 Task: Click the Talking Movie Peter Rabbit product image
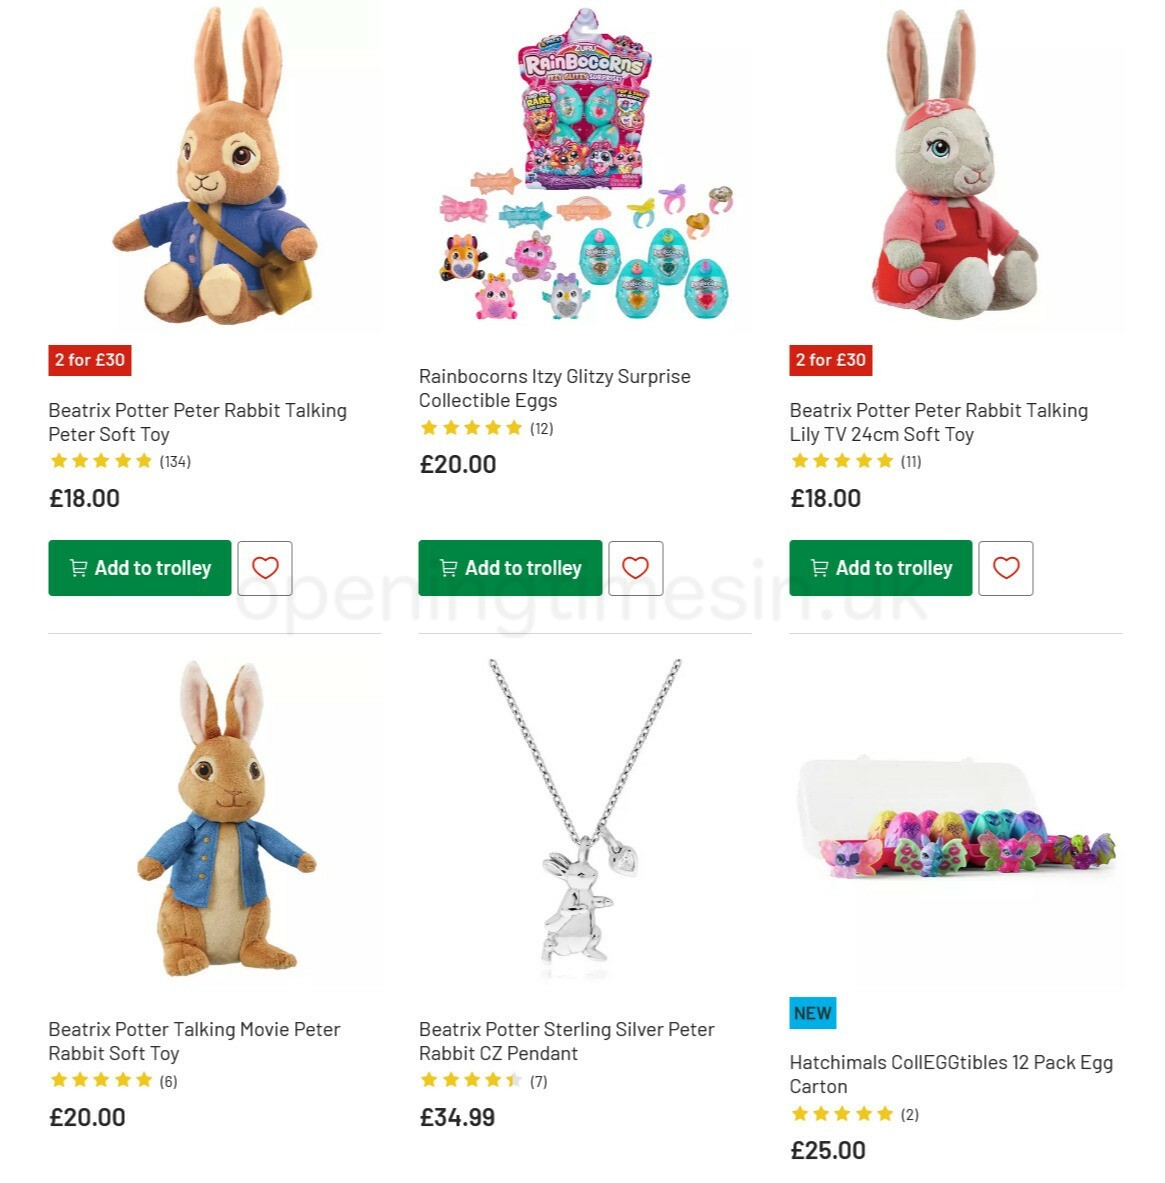pyautogui.click(x=213, y=820)
